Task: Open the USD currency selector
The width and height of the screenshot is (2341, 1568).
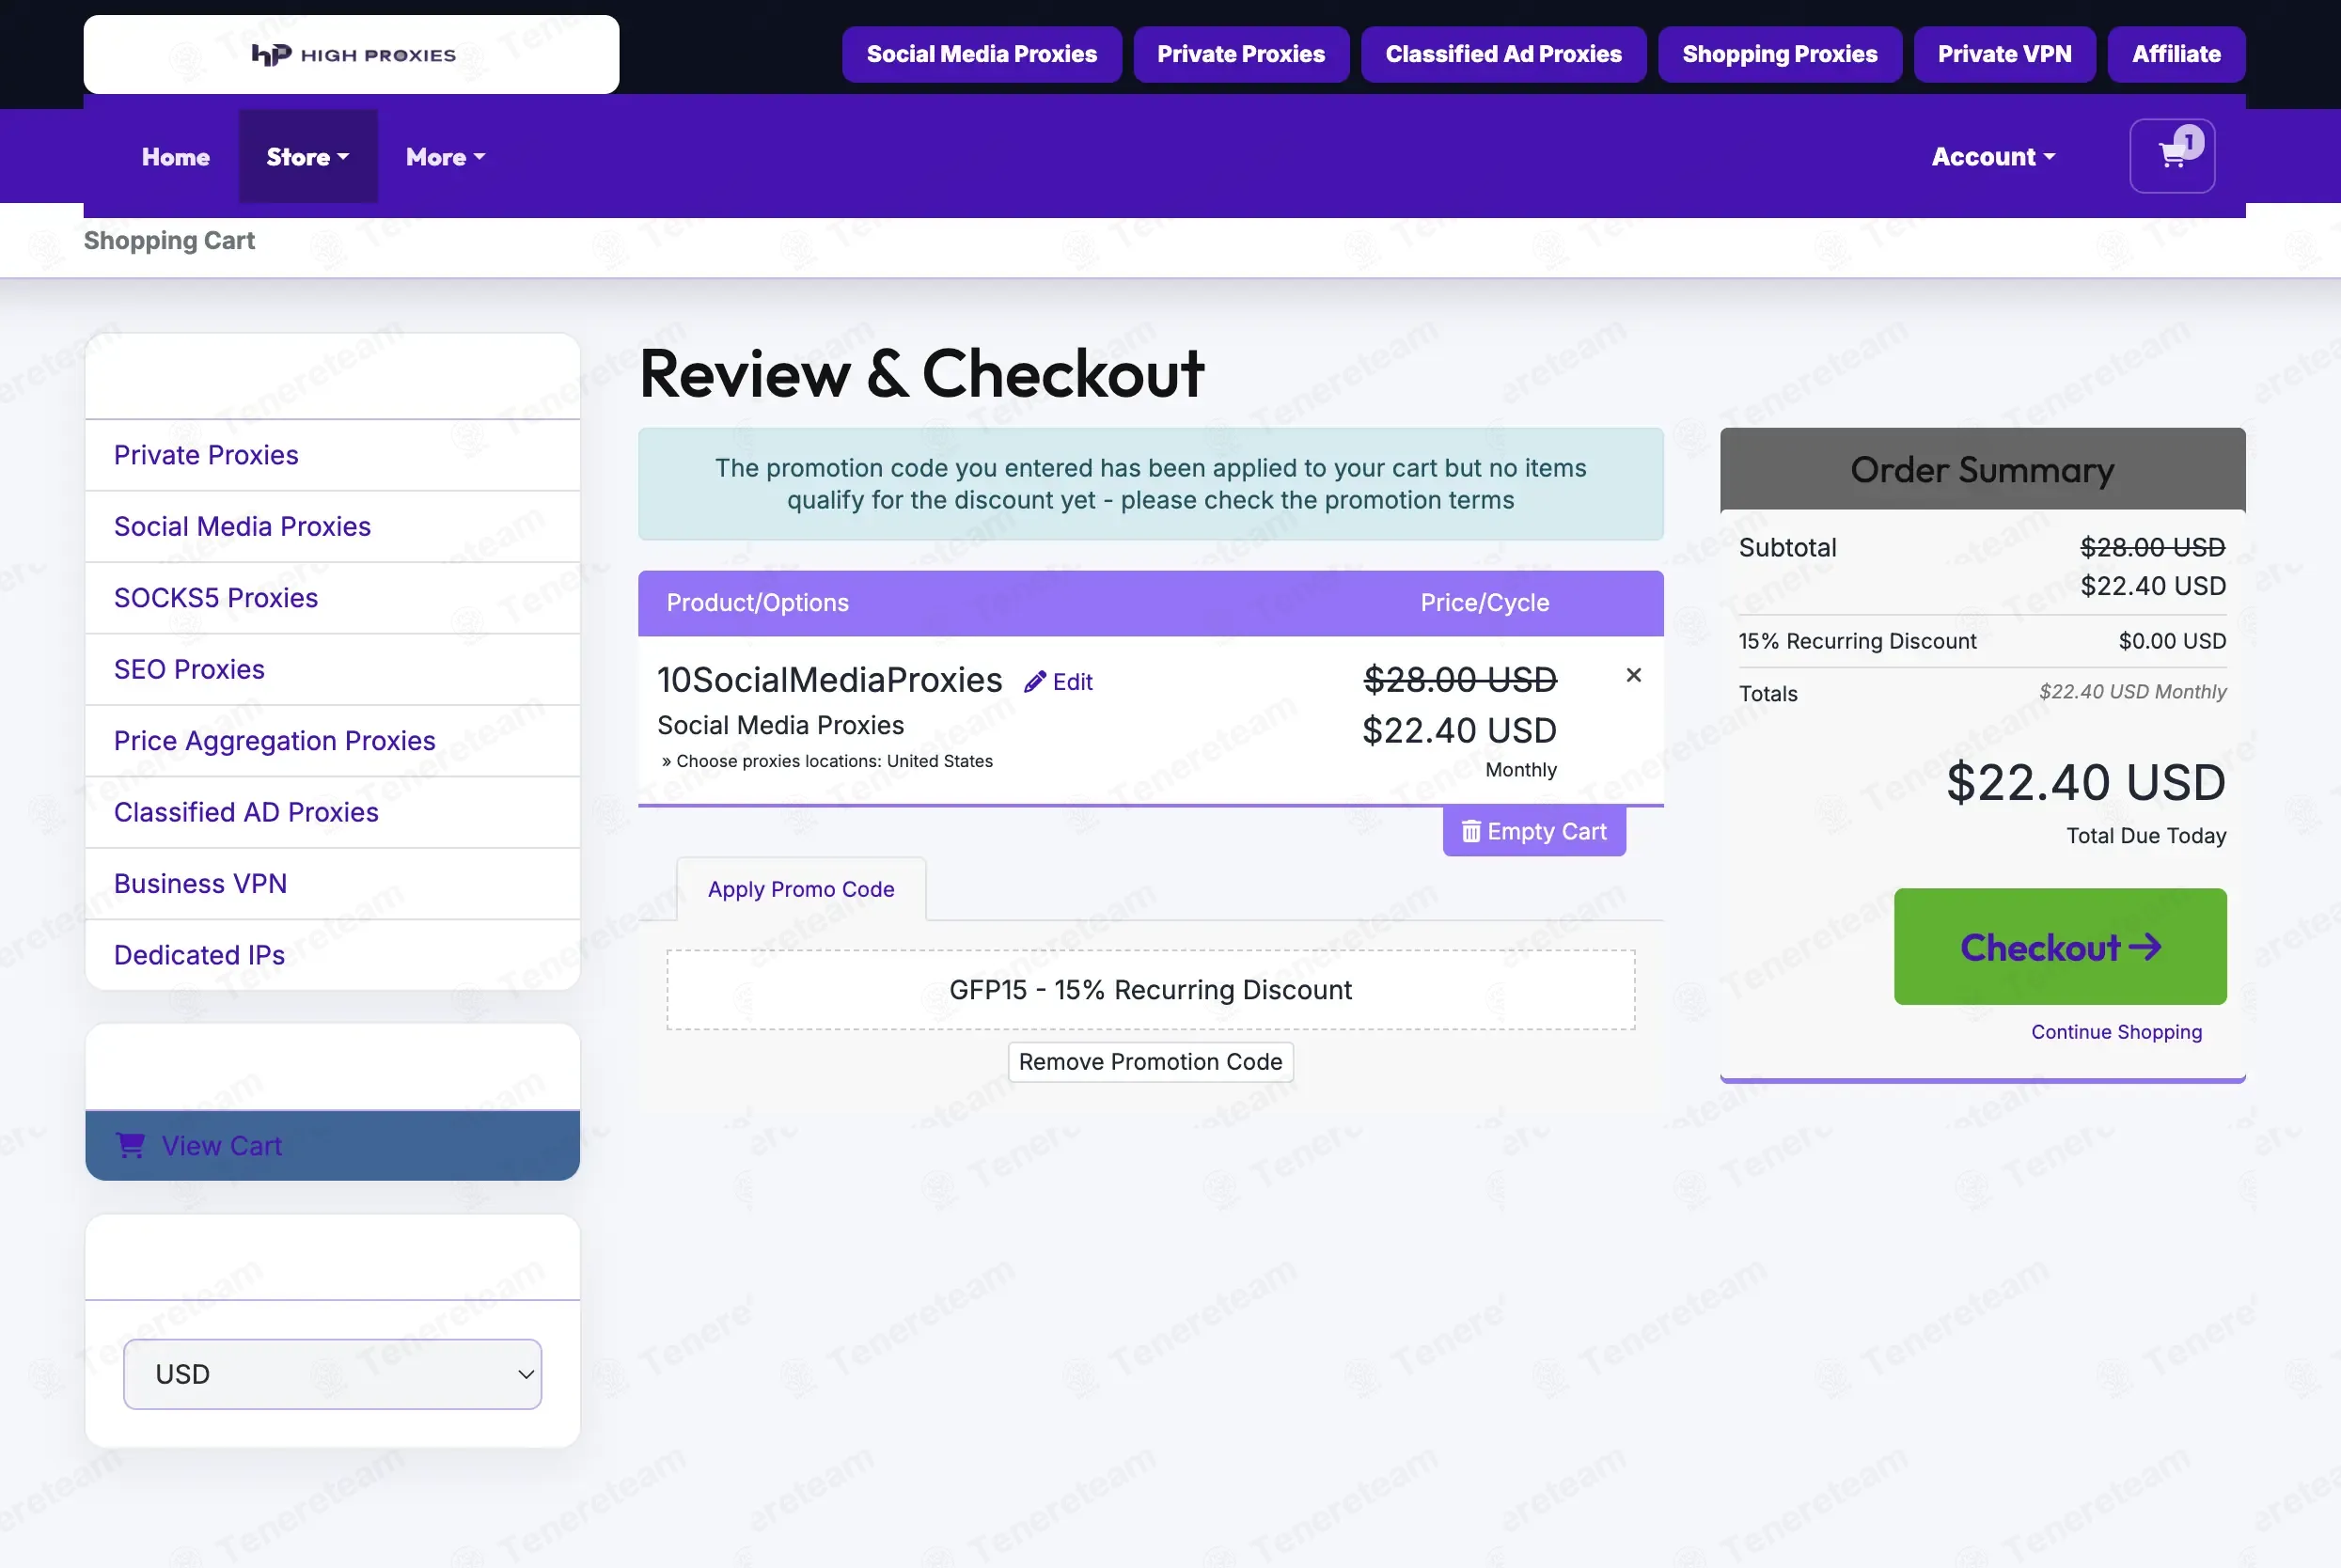Action: (x=332, y=1374)
